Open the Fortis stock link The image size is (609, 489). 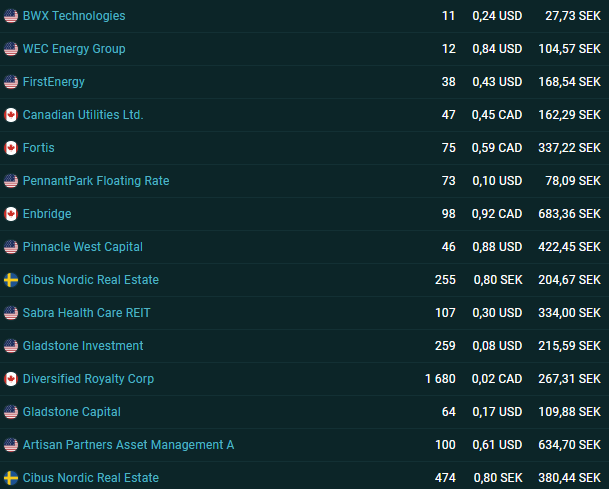tap(38, 148)
